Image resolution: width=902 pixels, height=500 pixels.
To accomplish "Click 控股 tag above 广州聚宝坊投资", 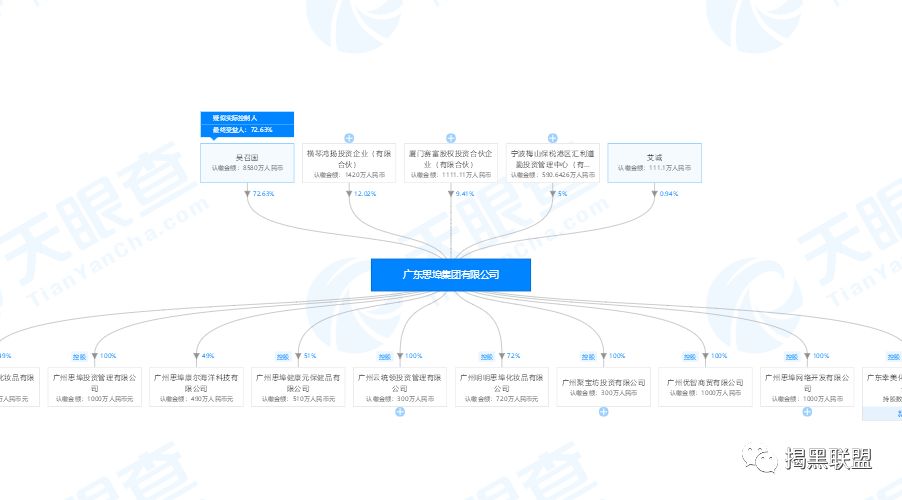I will [x=588, y=357].
